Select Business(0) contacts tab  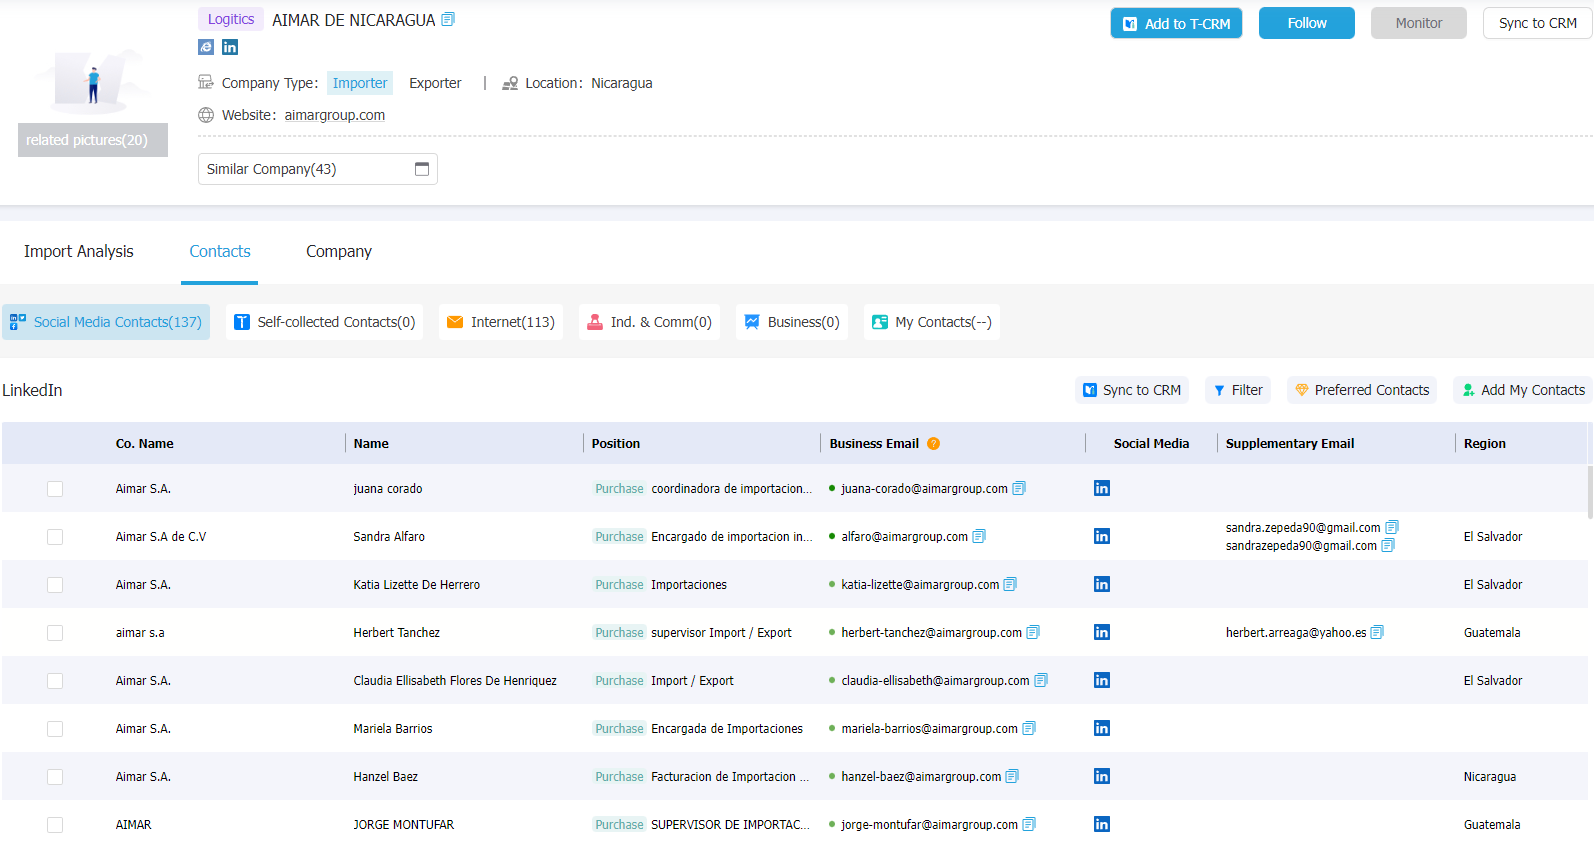point(792,322)
